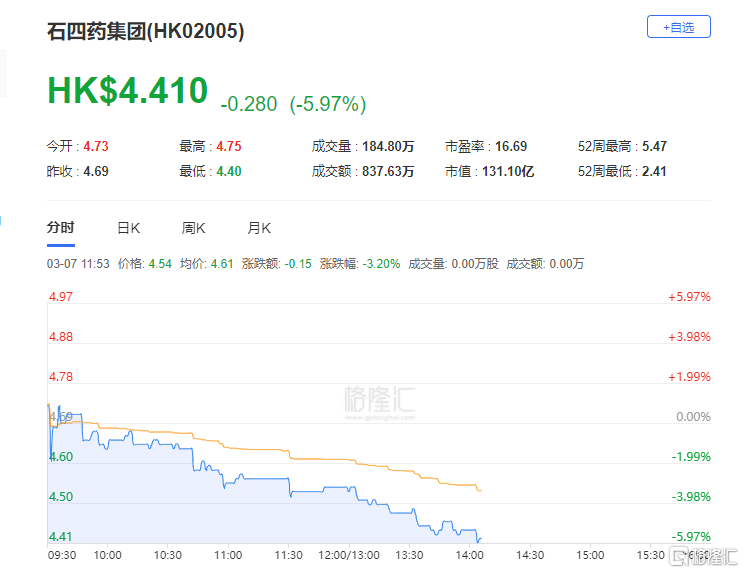744x573 pixels.
Task: Click the 4.41 y-axis price label
Action: (61, 536)
